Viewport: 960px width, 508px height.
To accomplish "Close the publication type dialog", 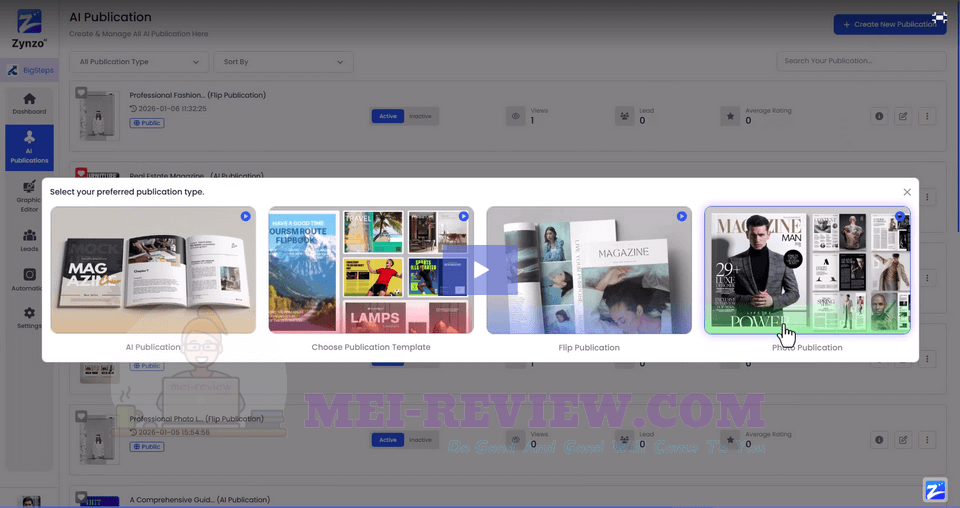I will pyautogui.click(x=907, y=192).
